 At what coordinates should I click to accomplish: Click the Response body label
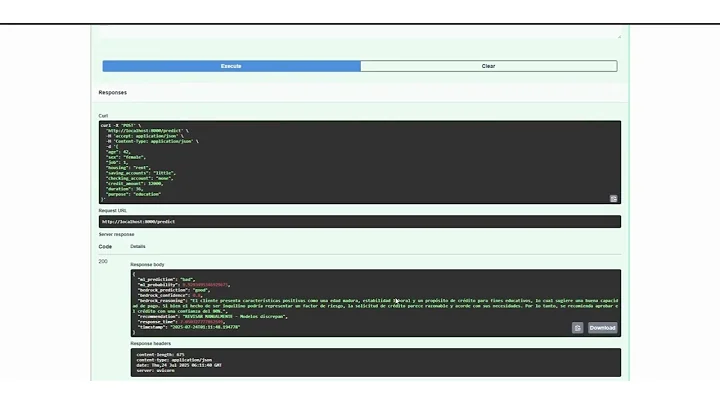pos(147,264)
